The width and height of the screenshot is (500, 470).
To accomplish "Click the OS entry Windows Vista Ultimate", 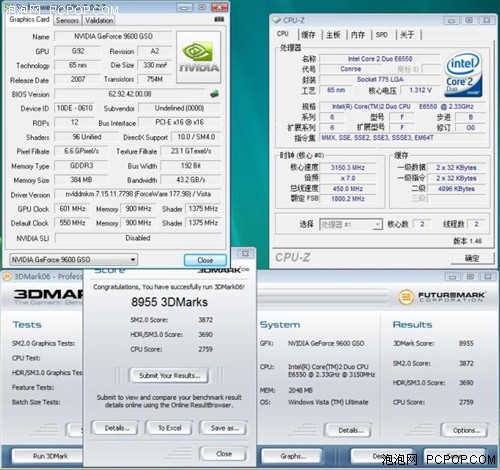I will (x=328, y=402).
